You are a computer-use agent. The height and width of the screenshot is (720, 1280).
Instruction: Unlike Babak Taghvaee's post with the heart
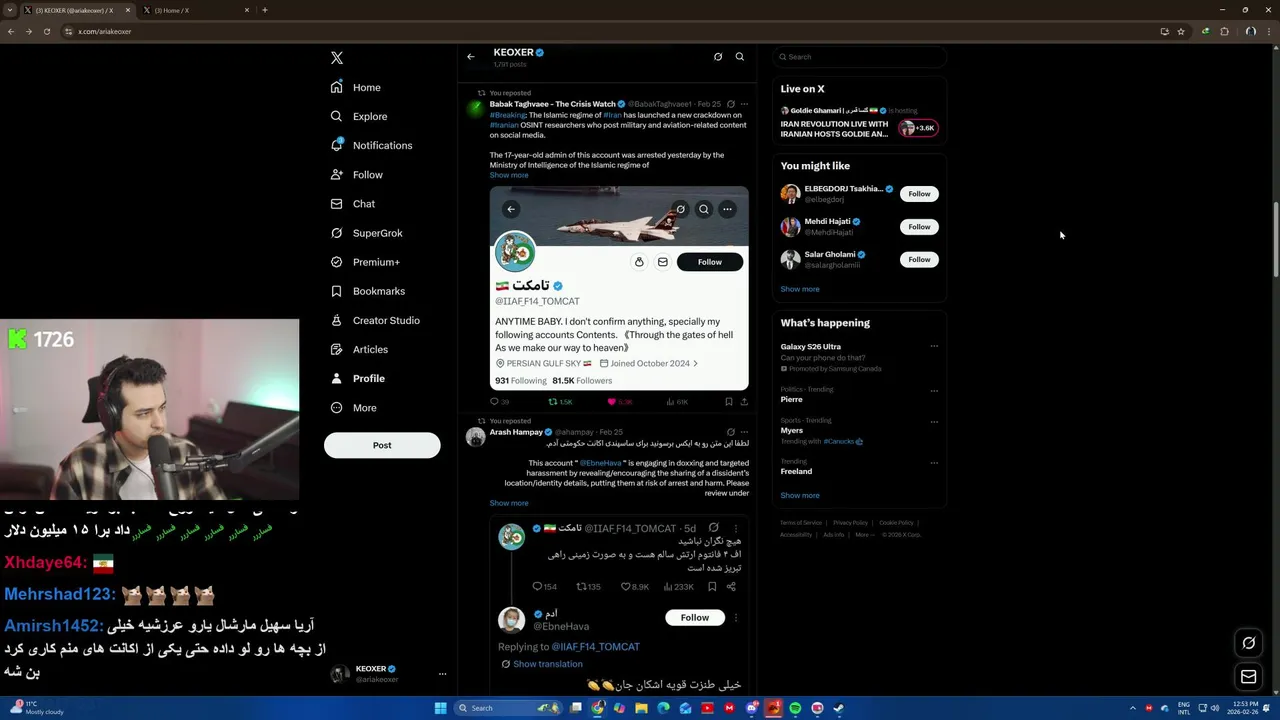click(x=620, y=402)
